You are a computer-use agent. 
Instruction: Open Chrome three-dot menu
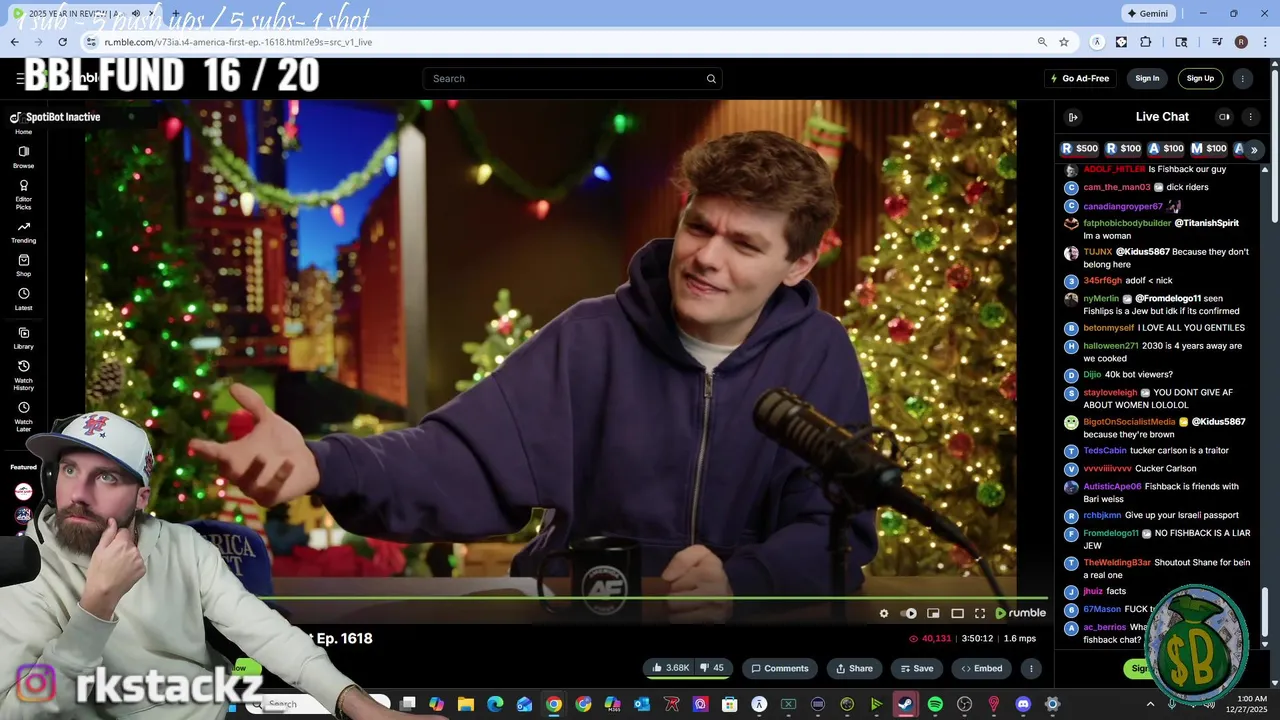point(1264,42)
